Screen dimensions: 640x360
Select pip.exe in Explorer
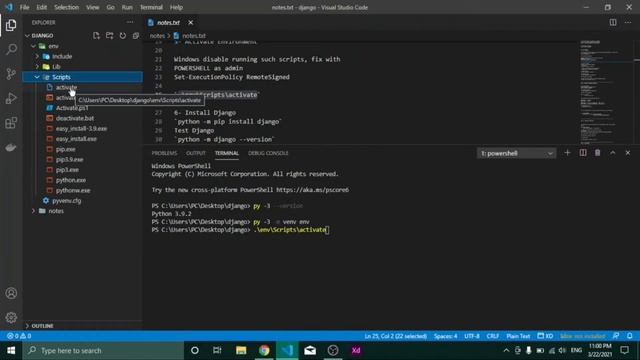point(65,149)
